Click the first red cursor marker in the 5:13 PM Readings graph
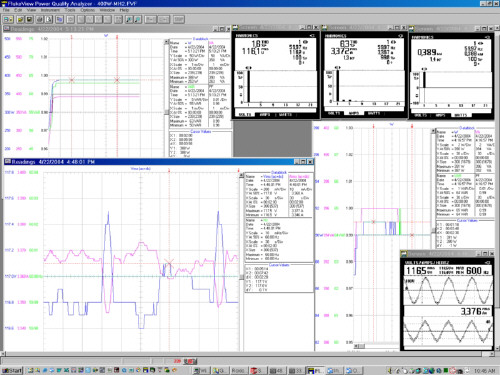Image resolution: width=500 pixels, height=375 pixels. 71,38
